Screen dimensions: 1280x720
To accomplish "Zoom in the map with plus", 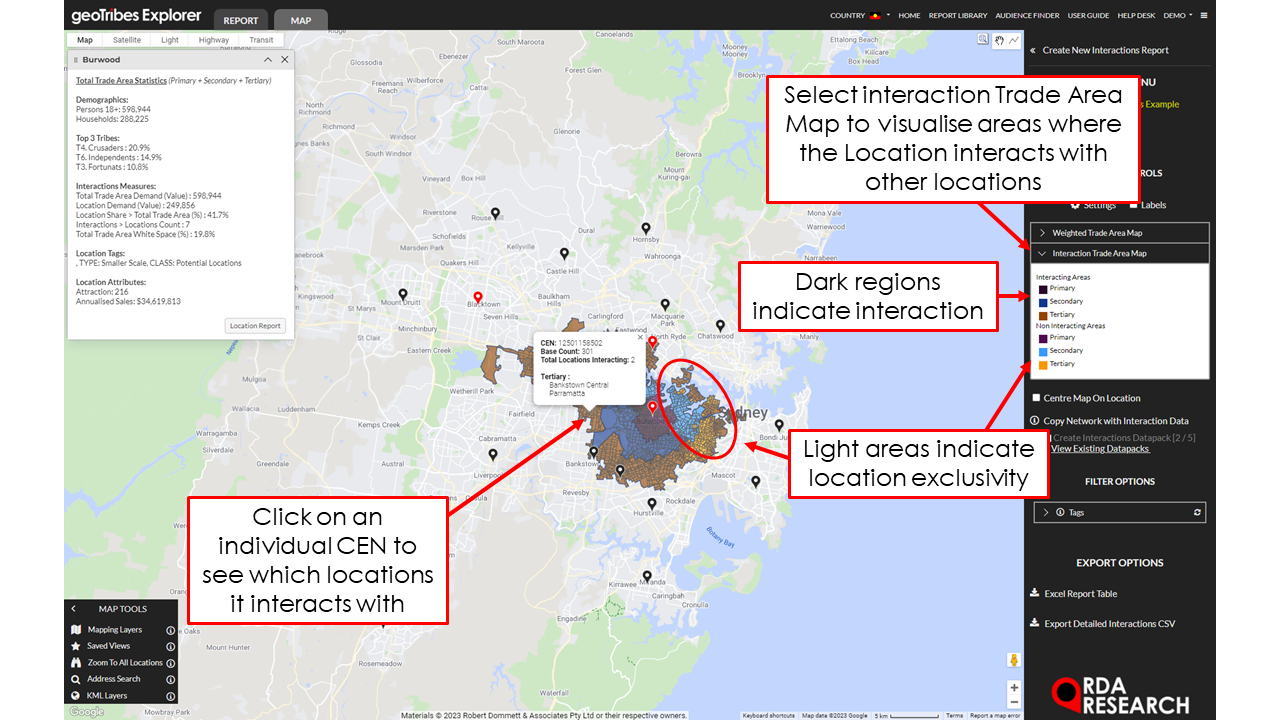I will click(1014, 688).
